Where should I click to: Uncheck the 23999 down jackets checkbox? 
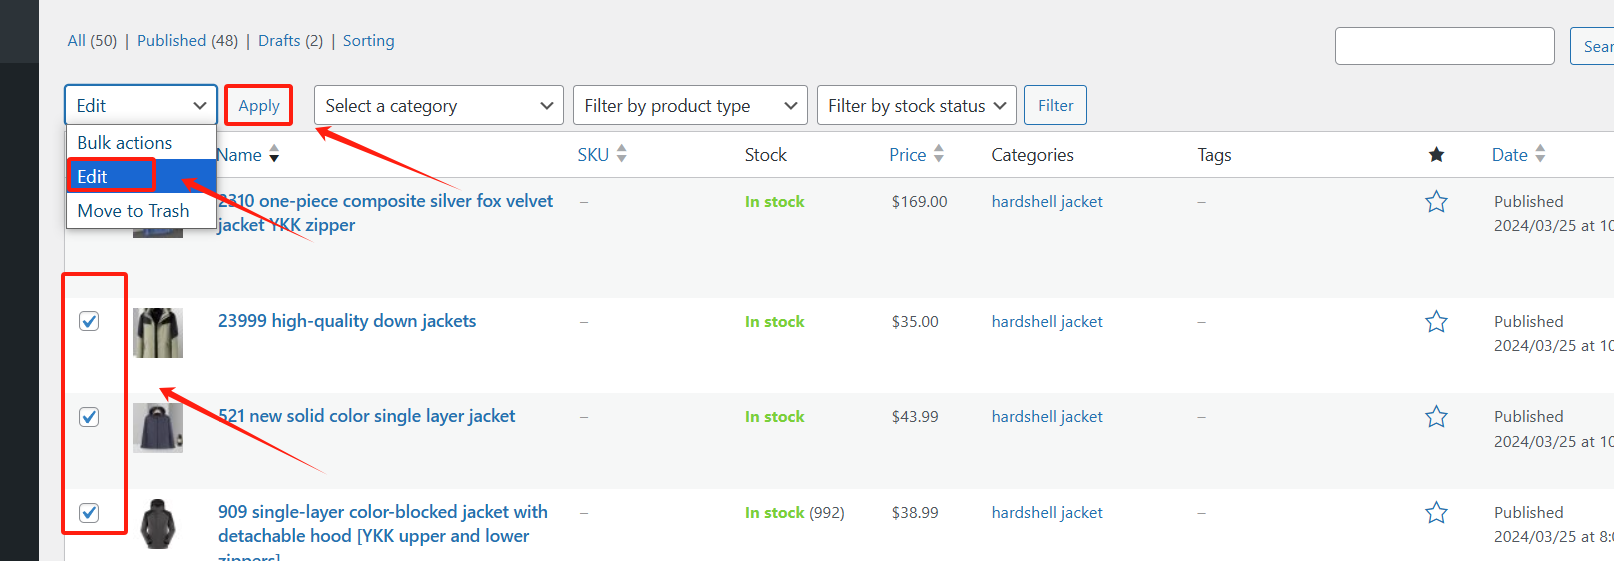89,321
